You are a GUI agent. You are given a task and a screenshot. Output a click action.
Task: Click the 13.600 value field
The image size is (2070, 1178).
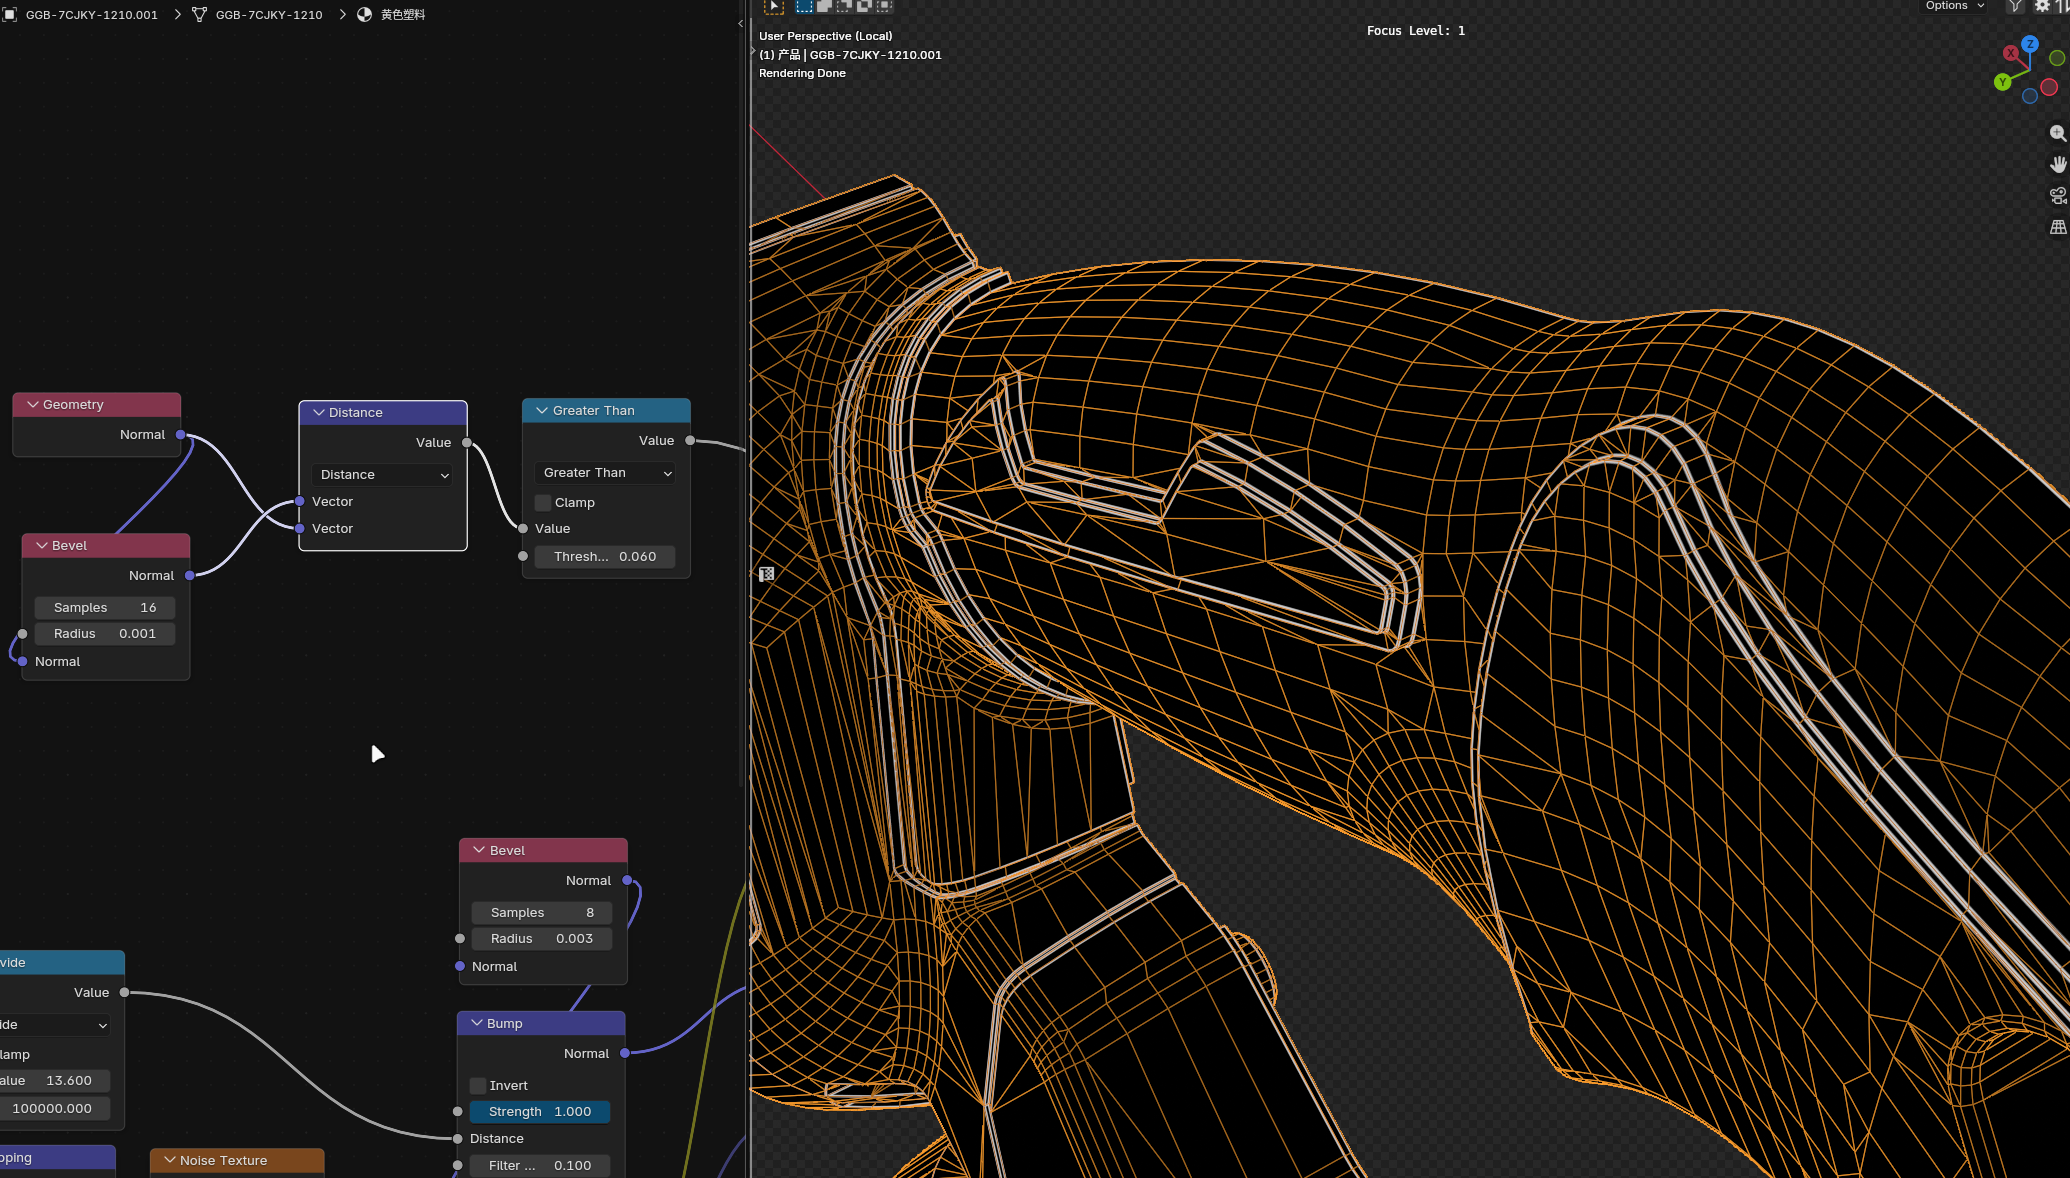coord(54,1081)
